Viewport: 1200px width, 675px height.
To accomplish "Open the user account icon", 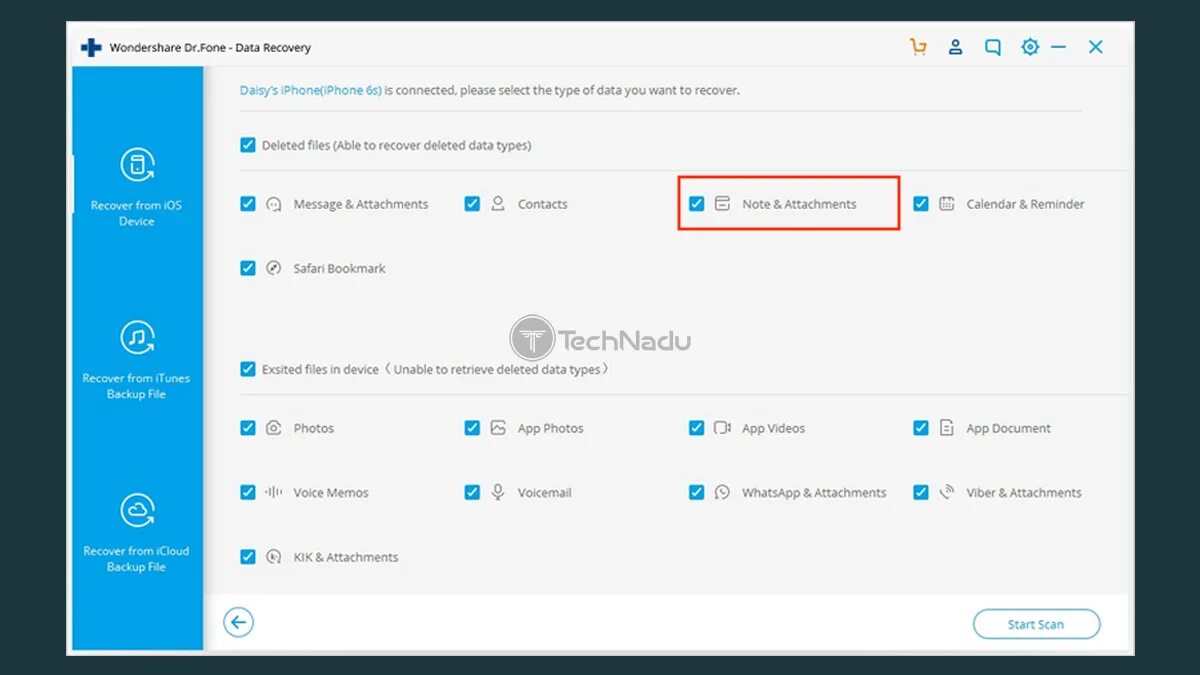I will (x=955, y=47).
